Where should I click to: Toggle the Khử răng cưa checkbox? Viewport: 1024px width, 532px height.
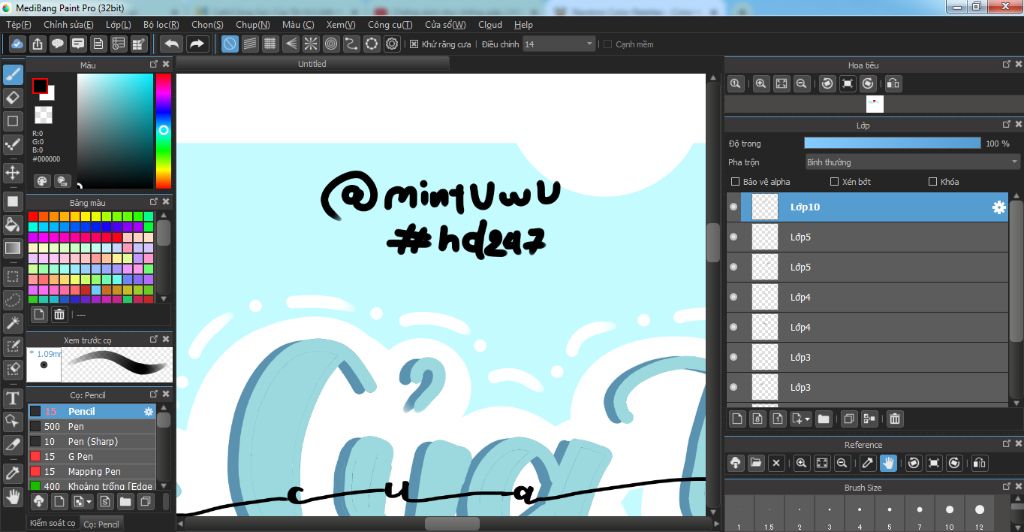[x=414, y=44]
